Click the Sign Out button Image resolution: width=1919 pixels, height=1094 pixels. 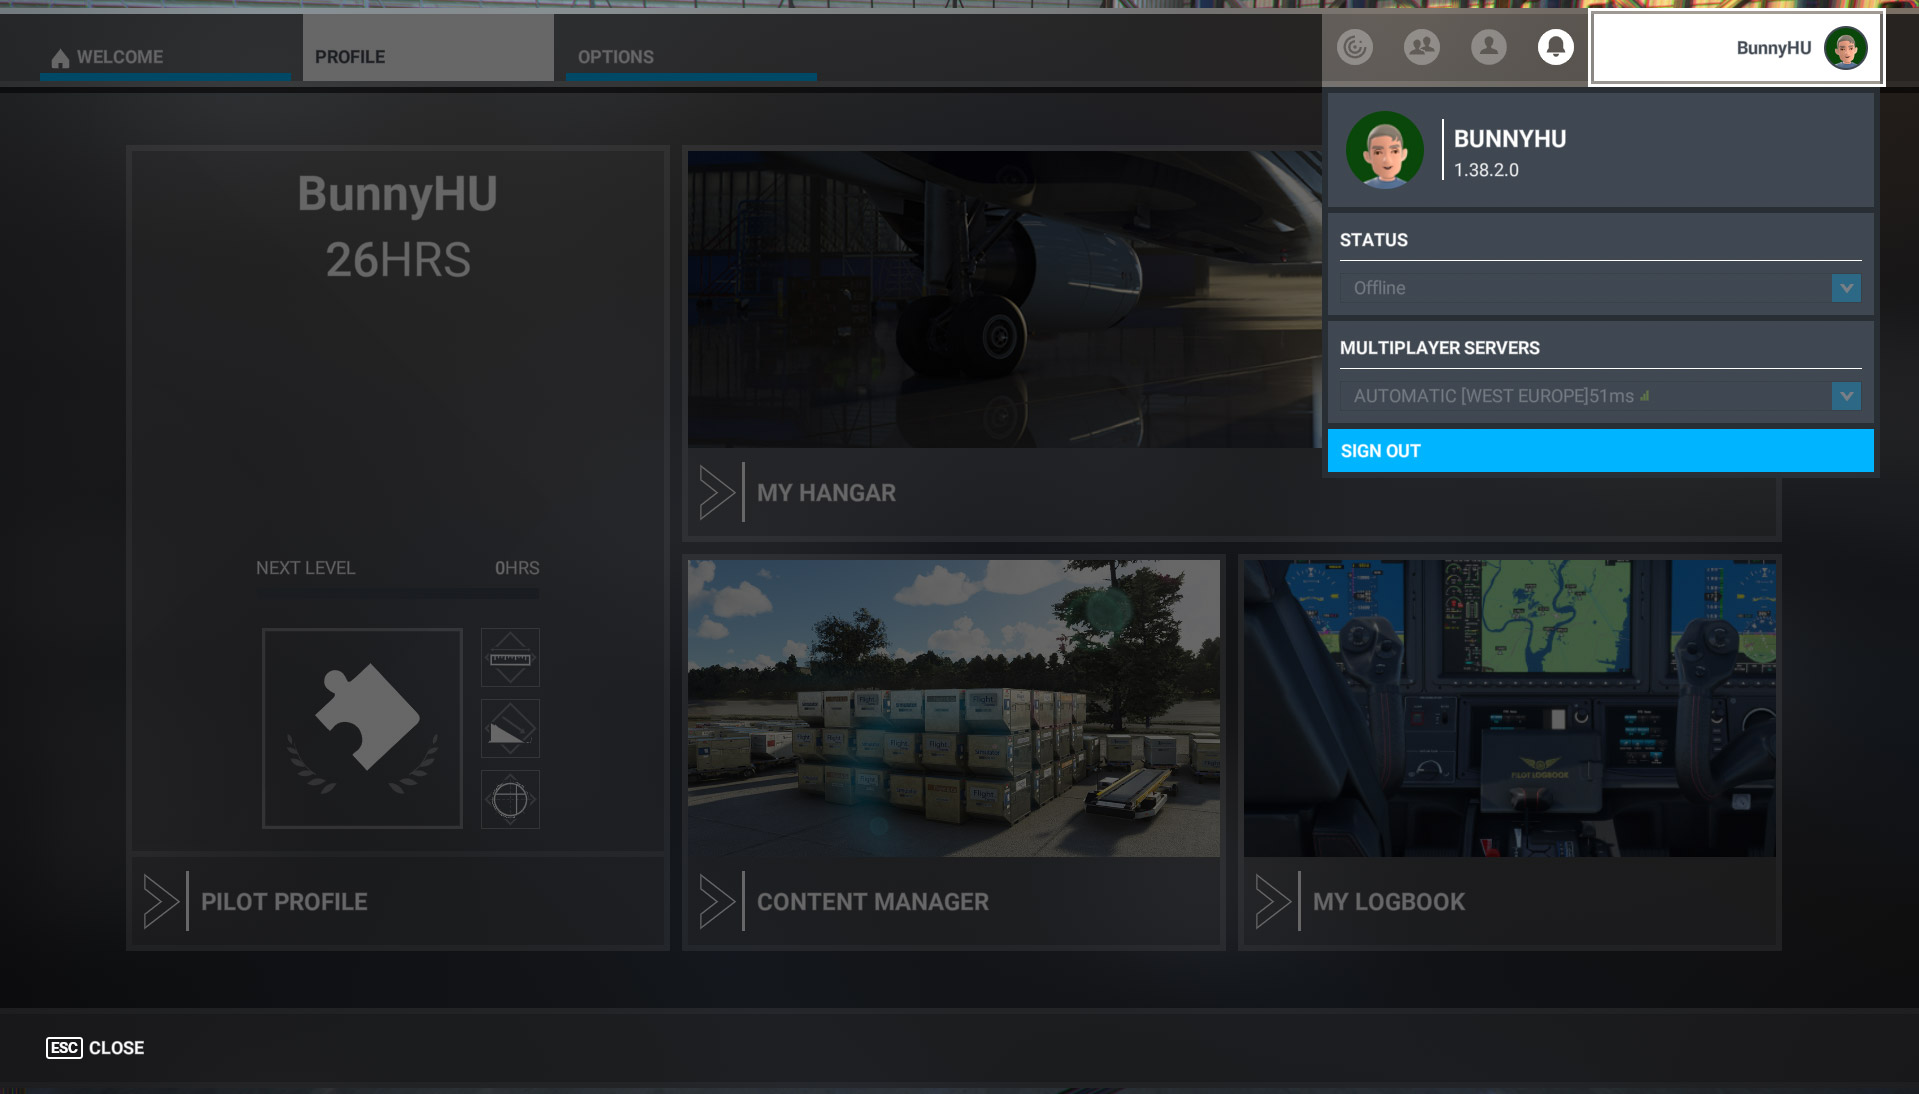1600,451
